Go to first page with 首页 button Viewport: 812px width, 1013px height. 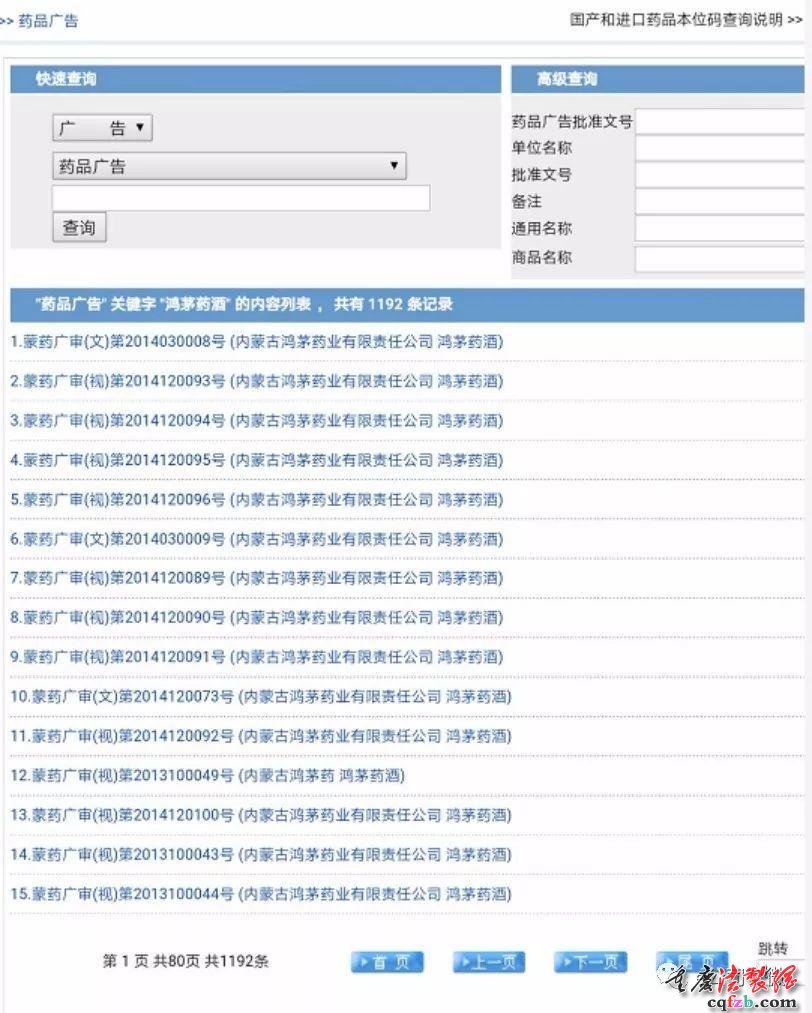pos(387,962)
